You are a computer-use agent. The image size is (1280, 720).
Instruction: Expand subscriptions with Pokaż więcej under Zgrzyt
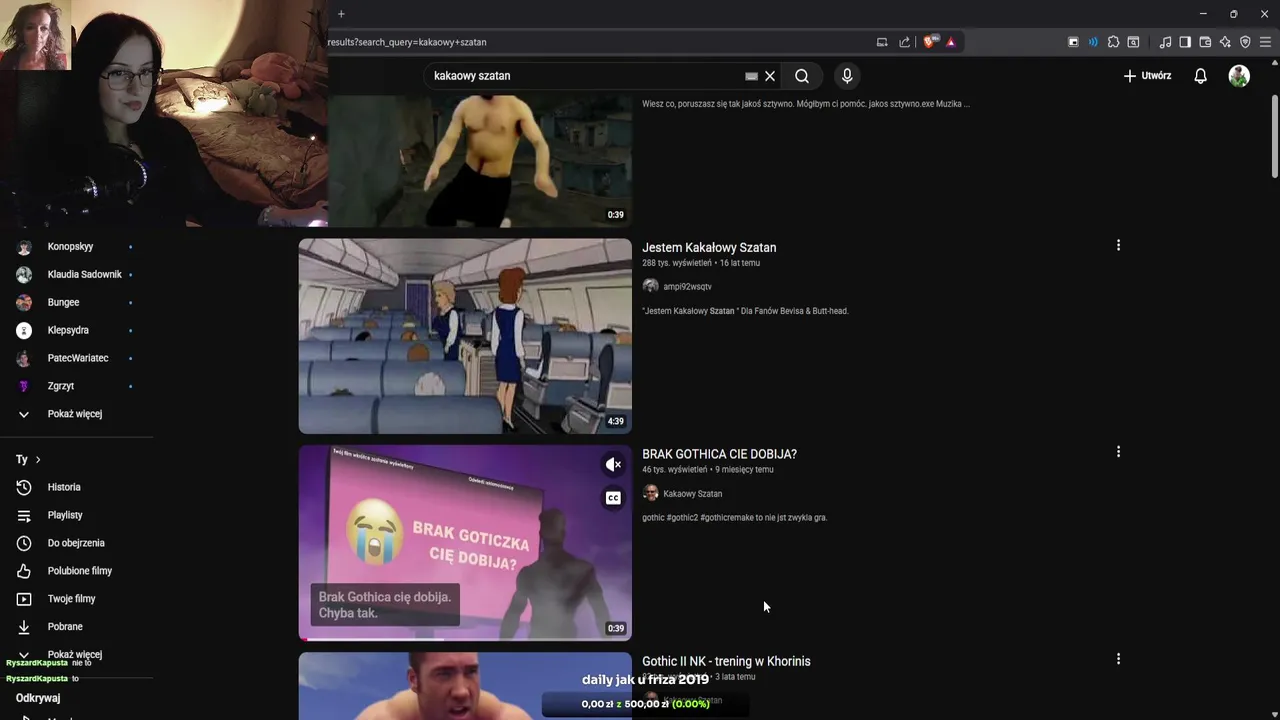76,414
